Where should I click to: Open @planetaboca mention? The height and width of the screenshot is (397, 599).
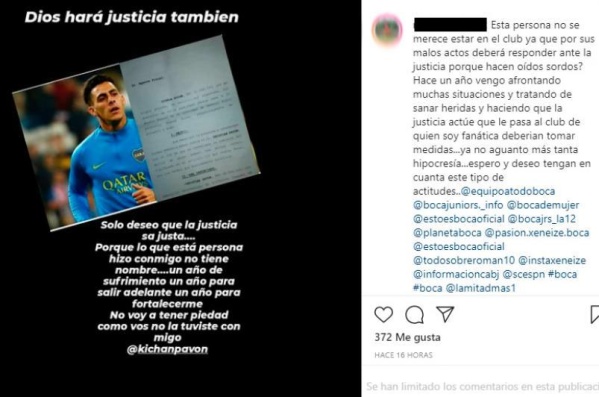(447, 233)
